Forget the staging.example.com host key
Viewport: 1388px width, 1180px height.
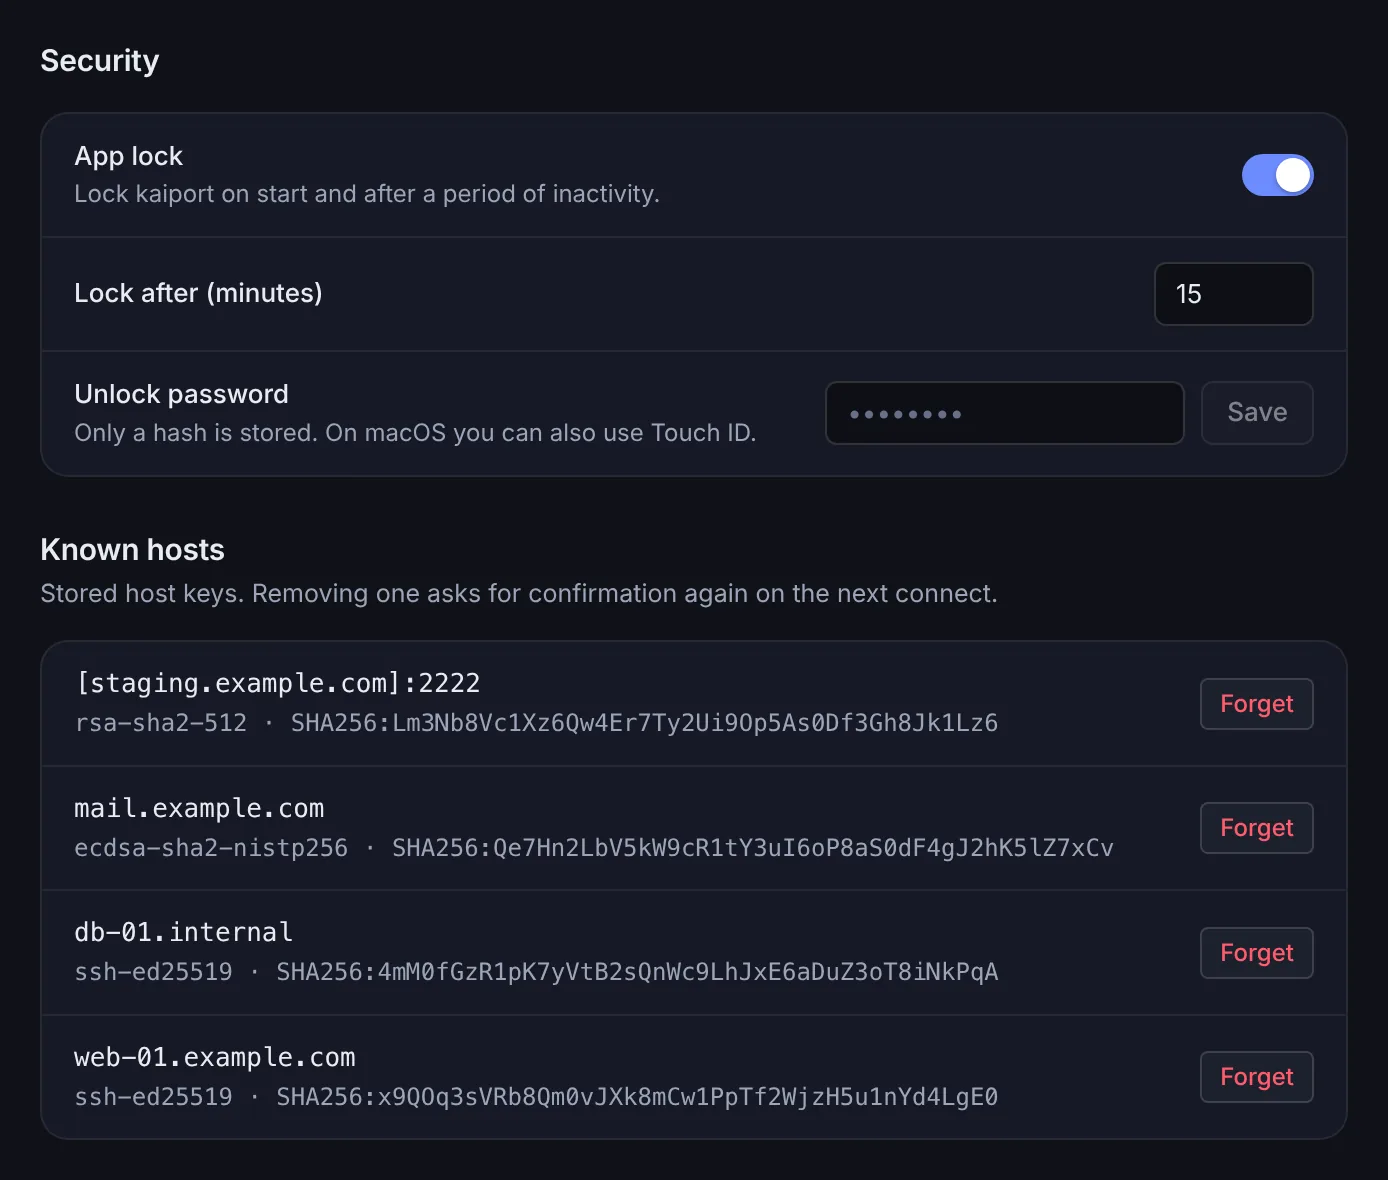(x=1256, y=704)
